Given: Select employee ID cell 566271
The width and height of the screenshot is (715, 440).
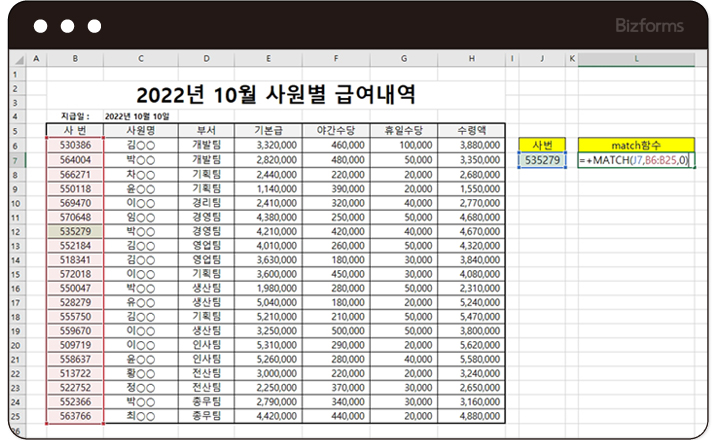Looking at the screenshot, I should pos(75,175).
